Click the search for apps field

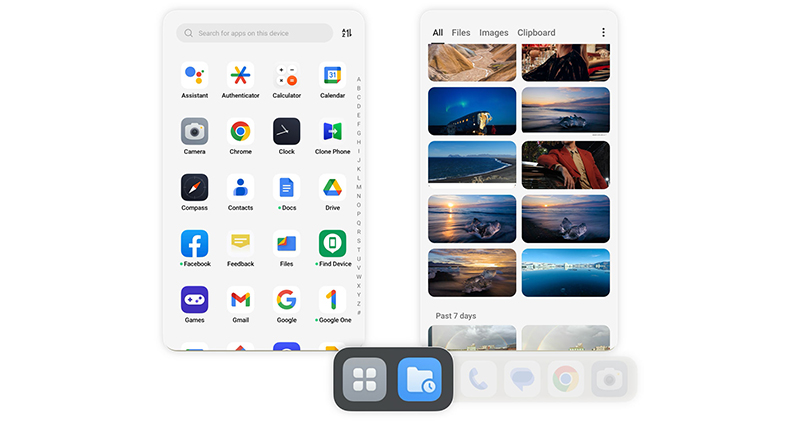click(x=255, y=33)
